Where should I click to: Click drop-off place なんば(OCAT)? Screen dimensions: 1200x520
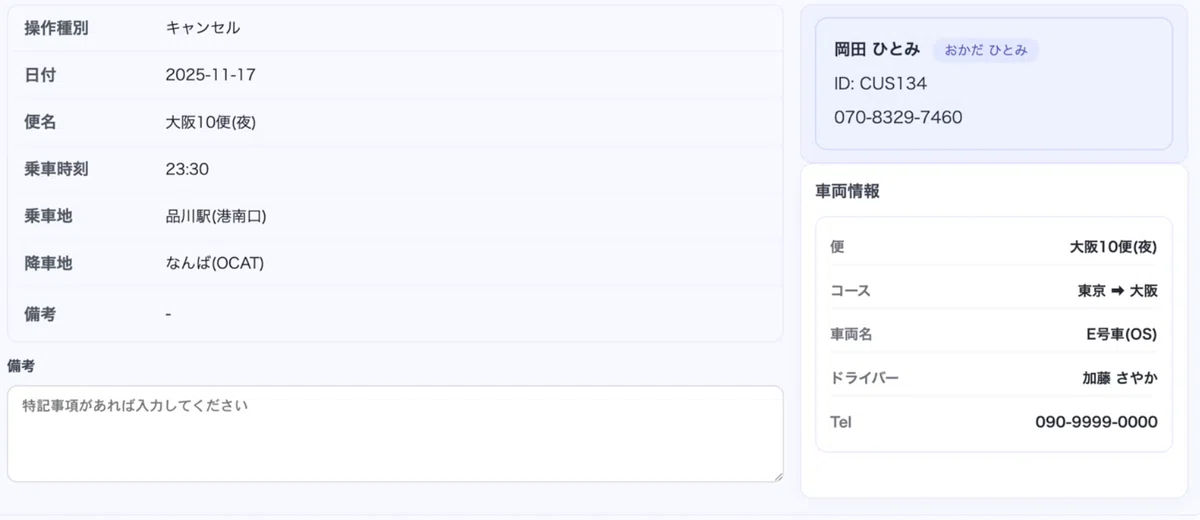pos(215,263)
